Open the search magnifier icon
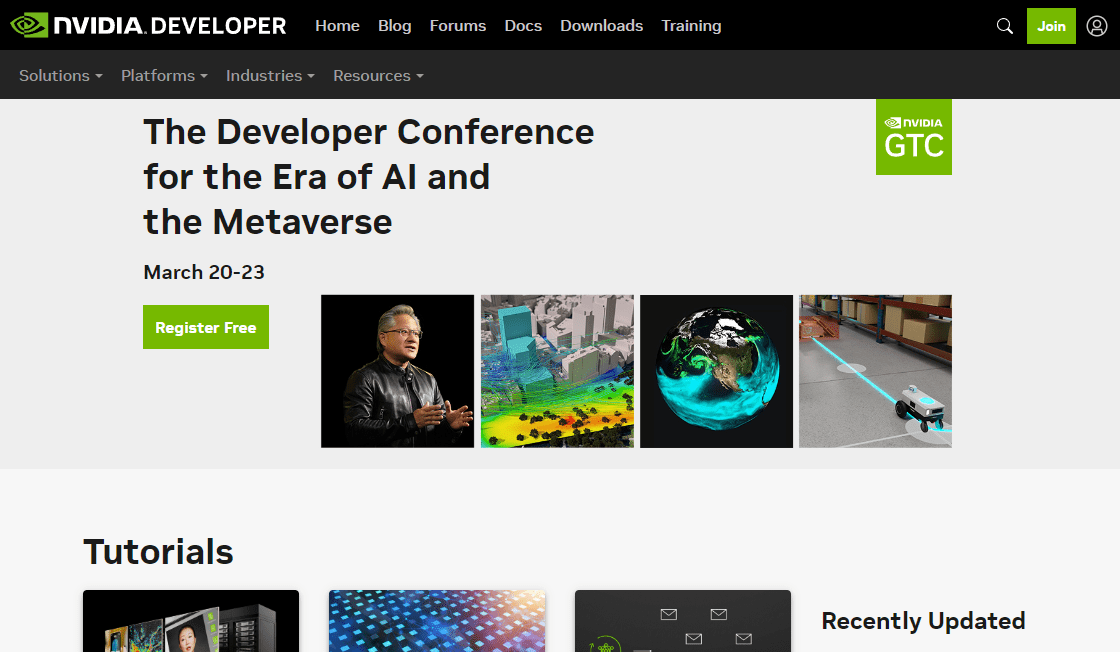This screenshot has width=1120, height=652. coord(1004,26)
